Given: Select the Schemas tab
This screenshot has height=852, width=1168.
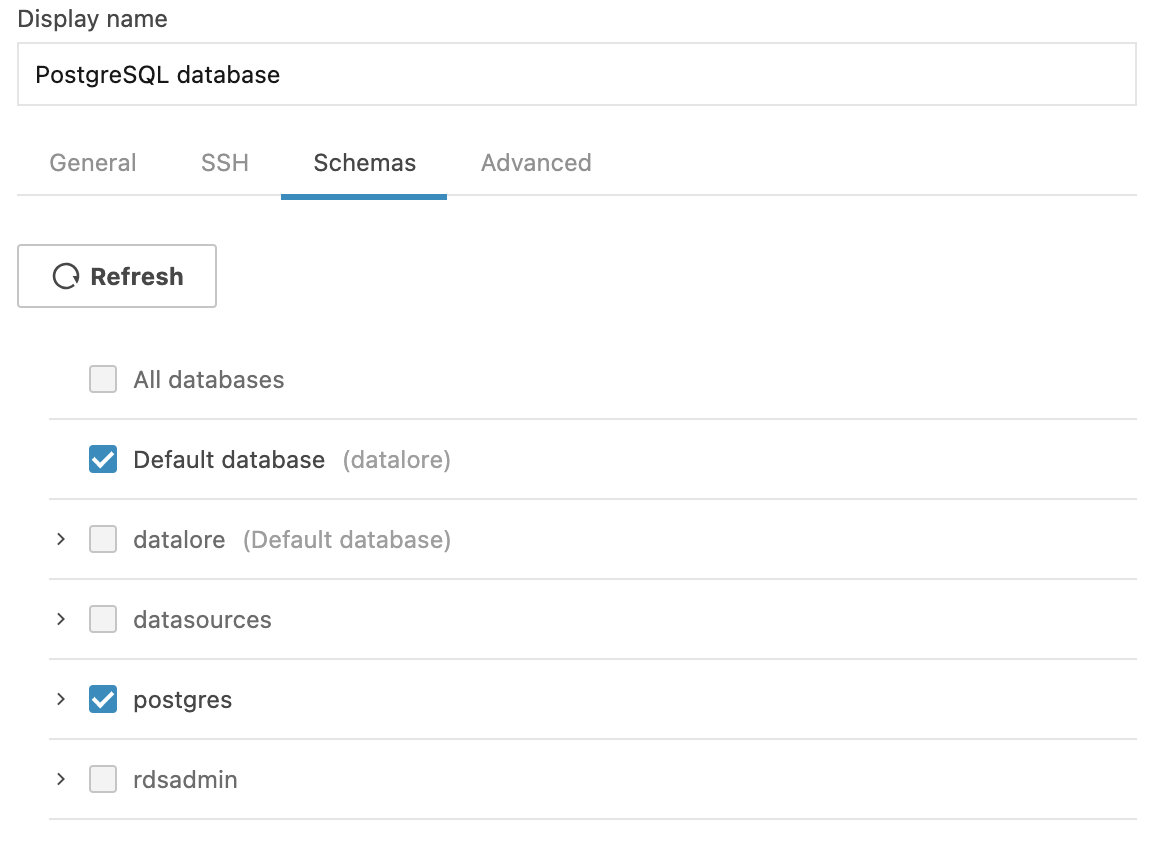Looking at the screenshot, I should (364, 162).
